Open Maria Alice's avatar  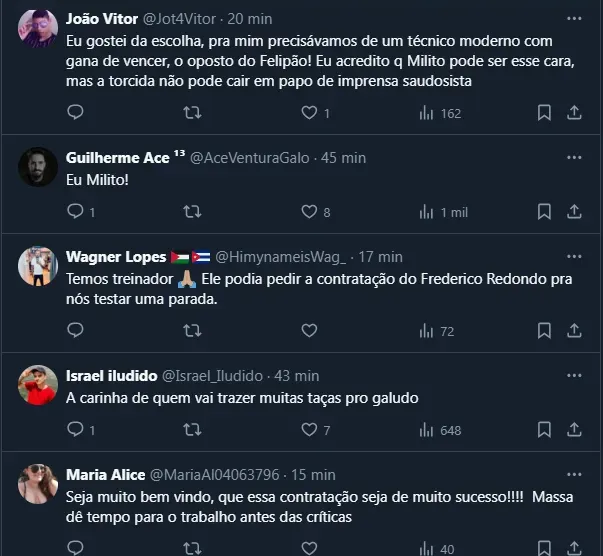(x=38, y=482)
